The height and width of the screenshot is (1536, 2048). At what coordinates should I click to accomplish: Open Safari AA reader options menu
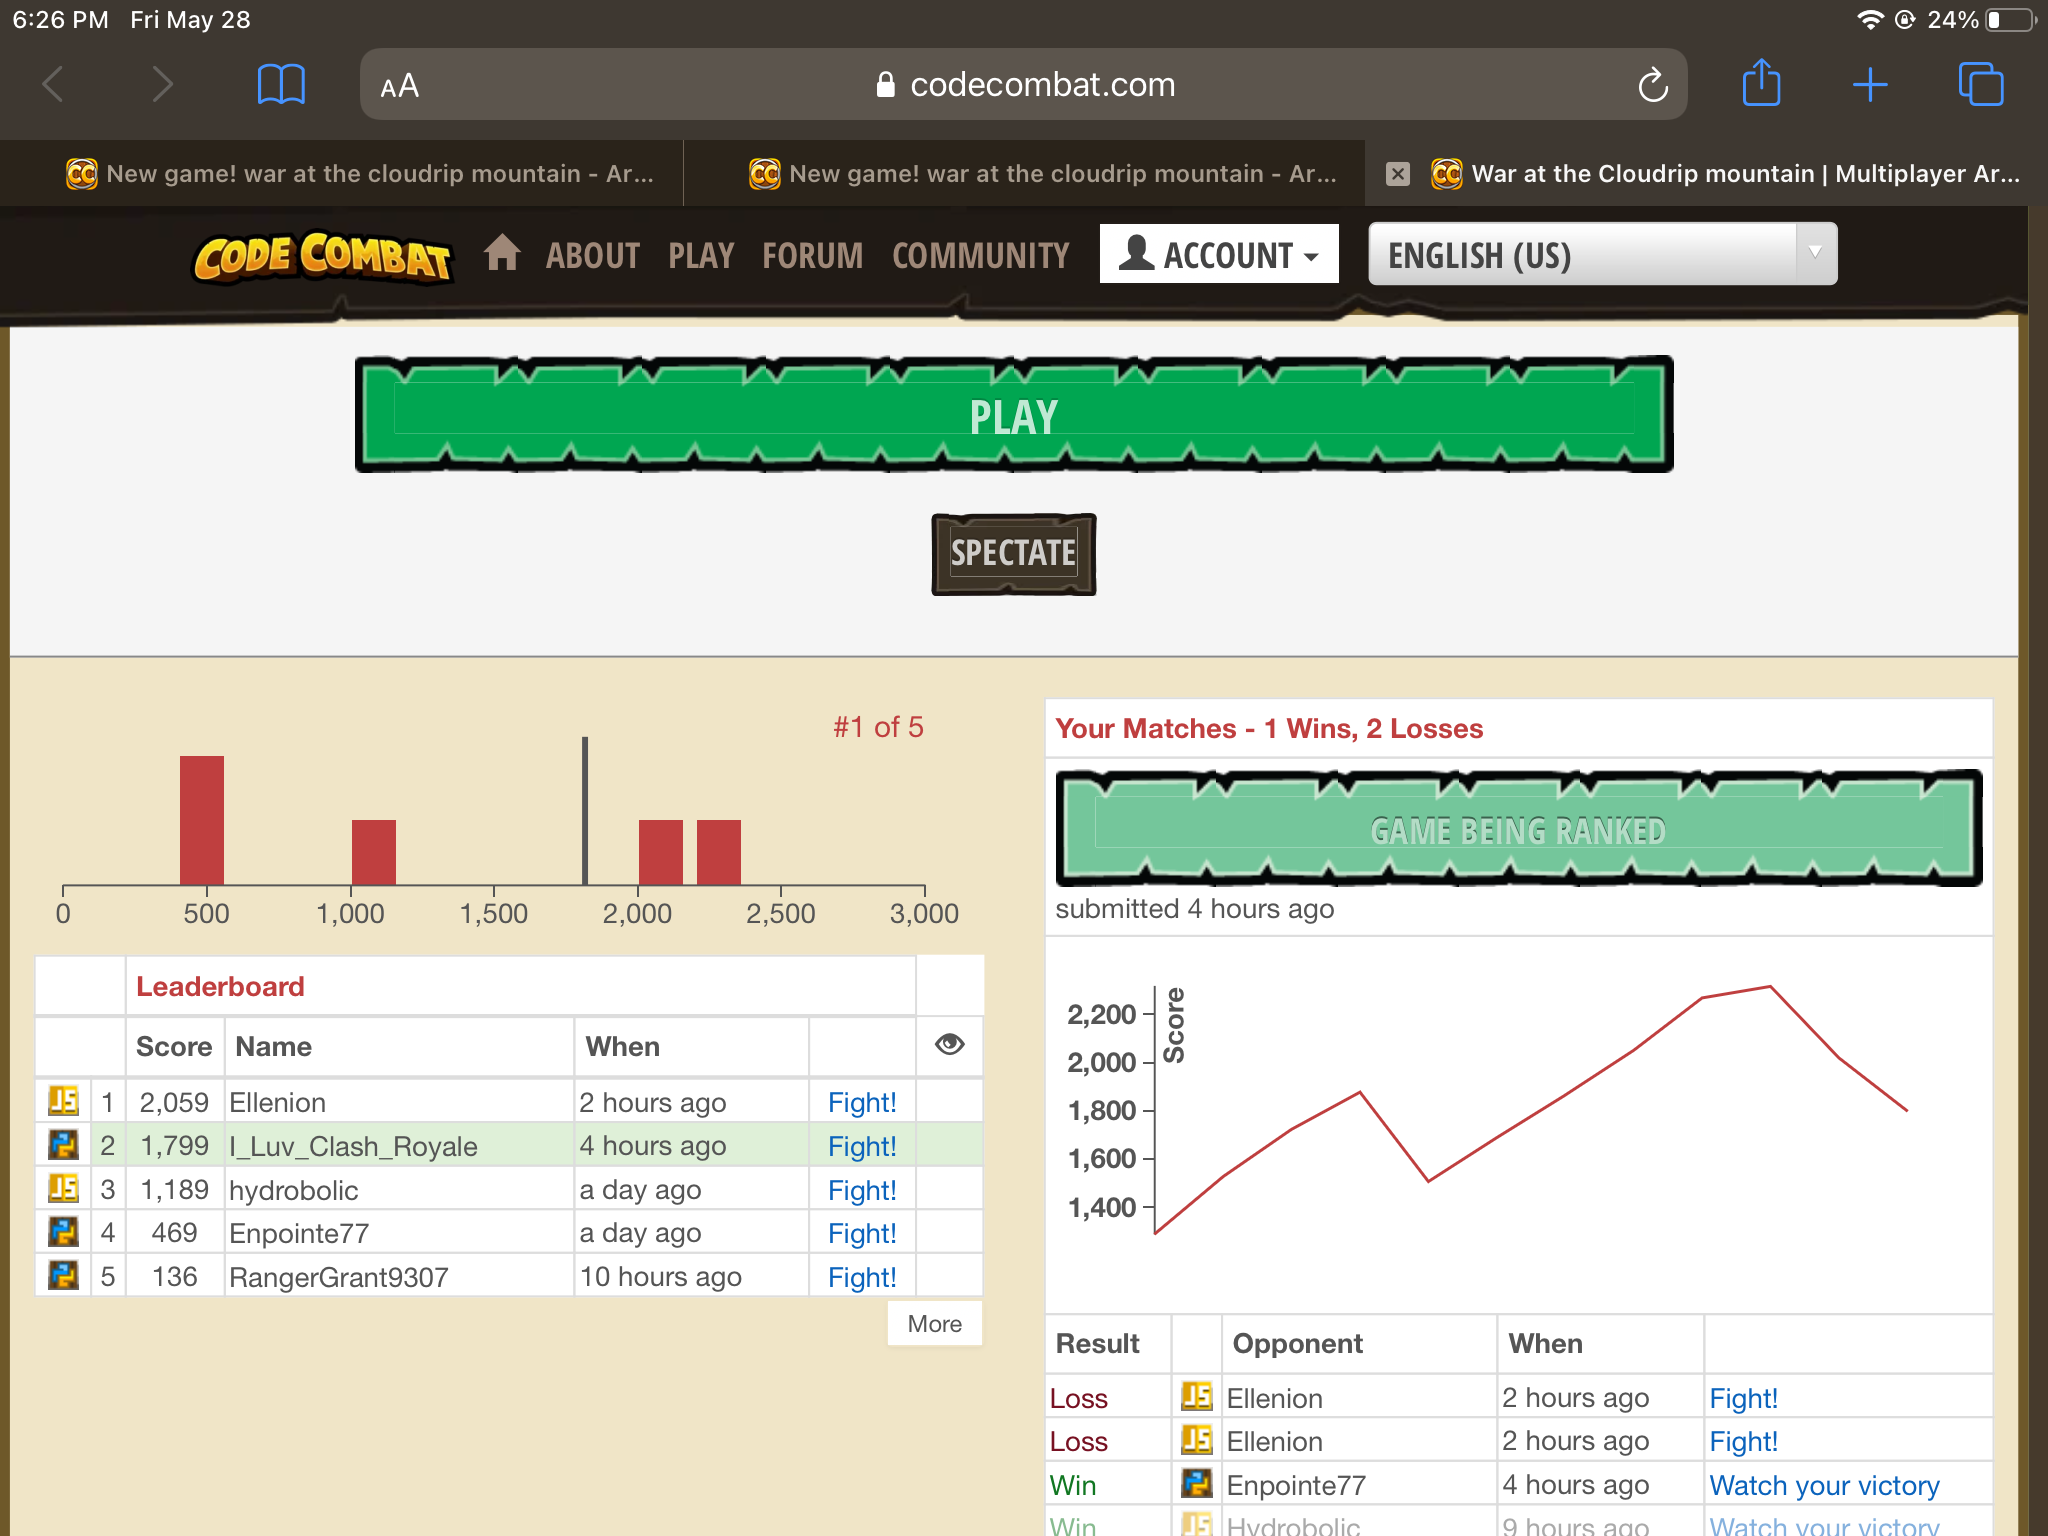pyautogui.click(x=399, y=86)
